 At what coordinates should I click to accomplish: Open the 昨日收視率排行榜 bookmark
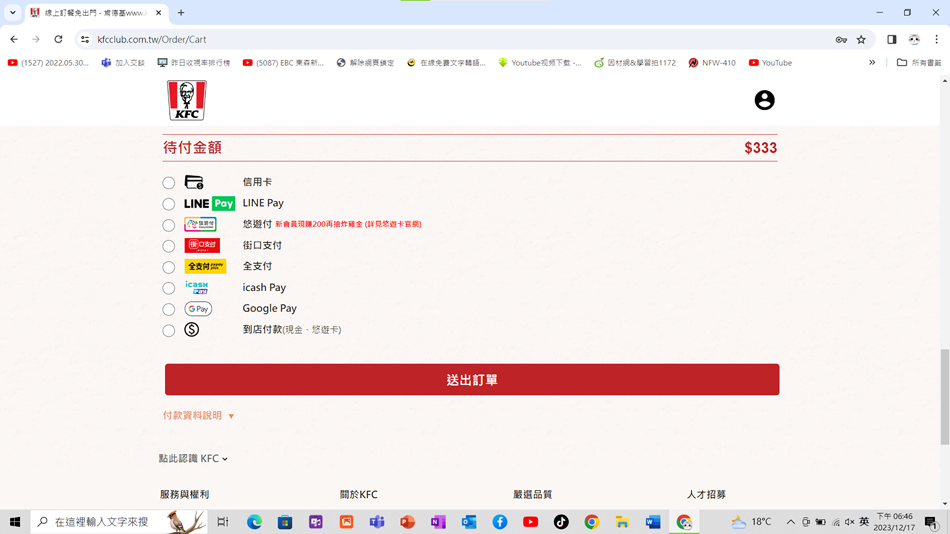point(194,62)
